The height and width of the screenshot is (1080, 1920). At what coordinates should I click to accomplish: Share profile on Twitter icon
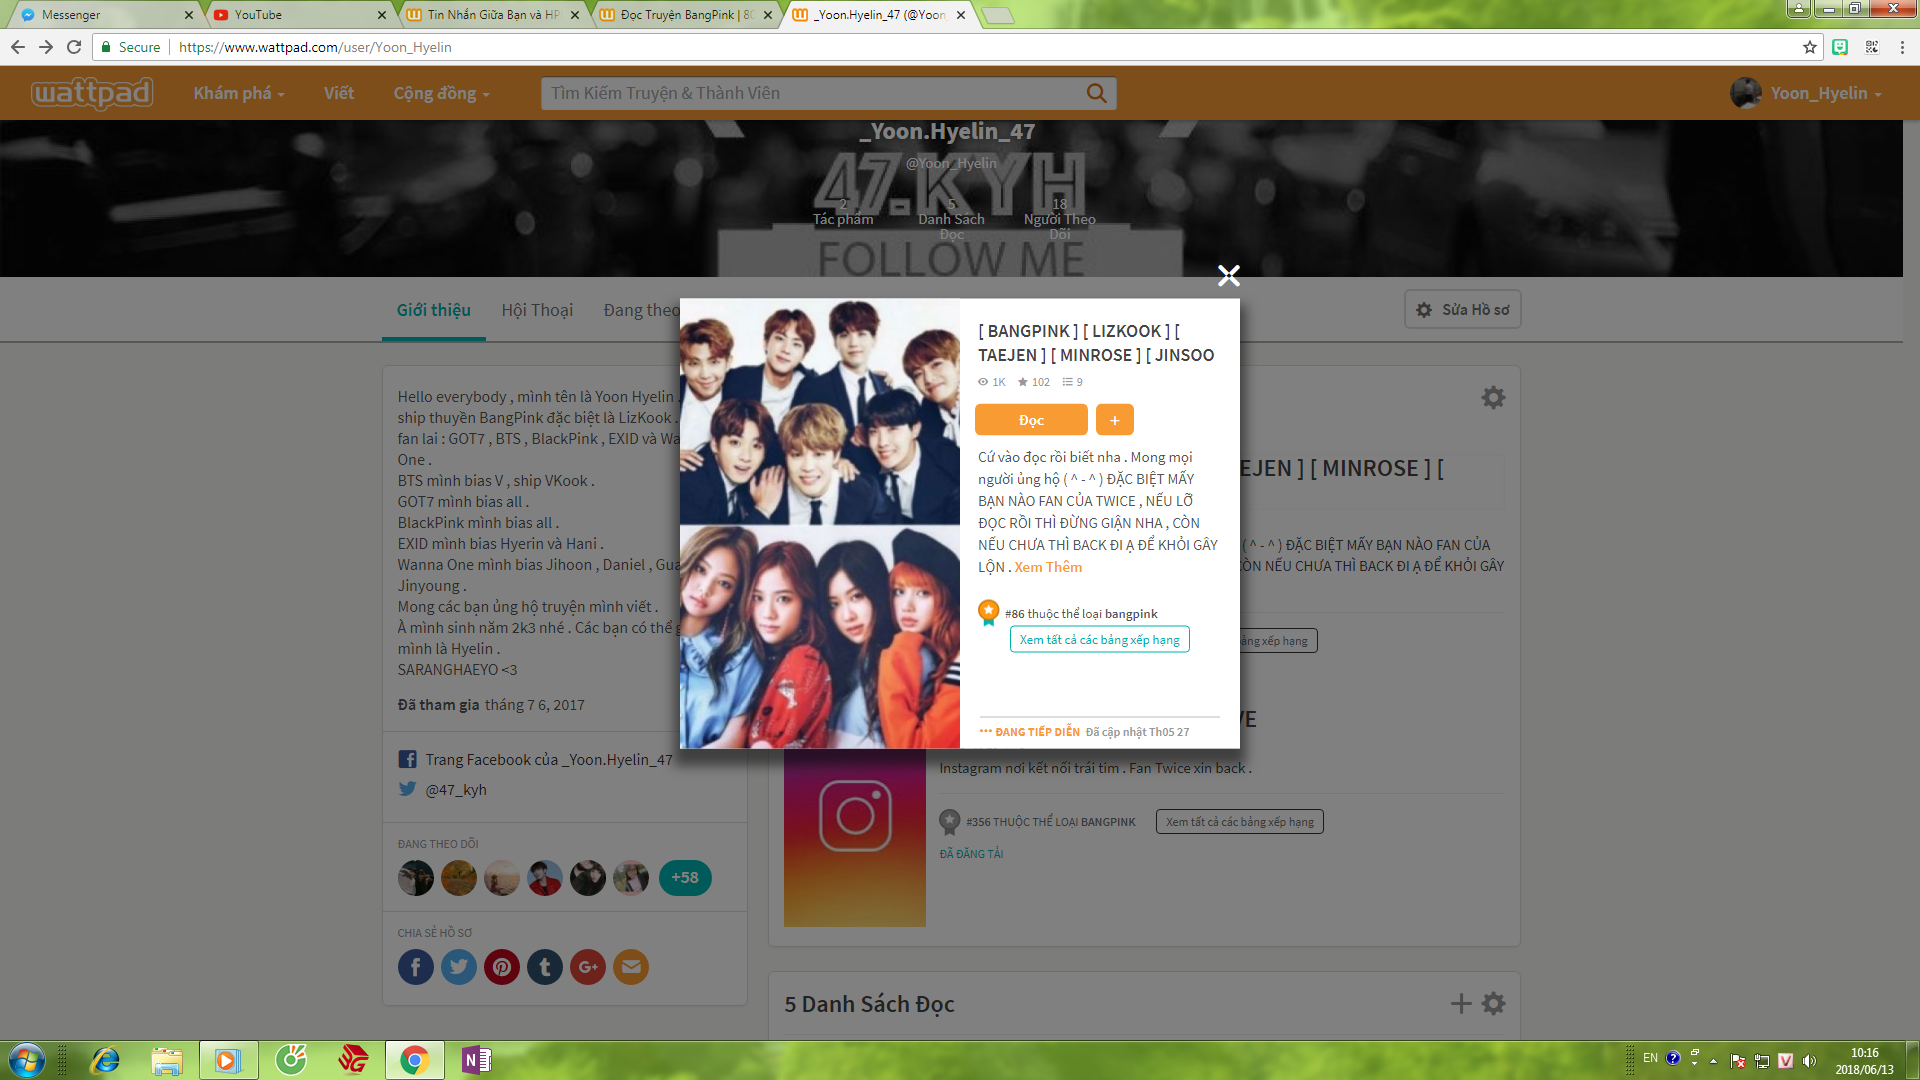tap(459, 967)
